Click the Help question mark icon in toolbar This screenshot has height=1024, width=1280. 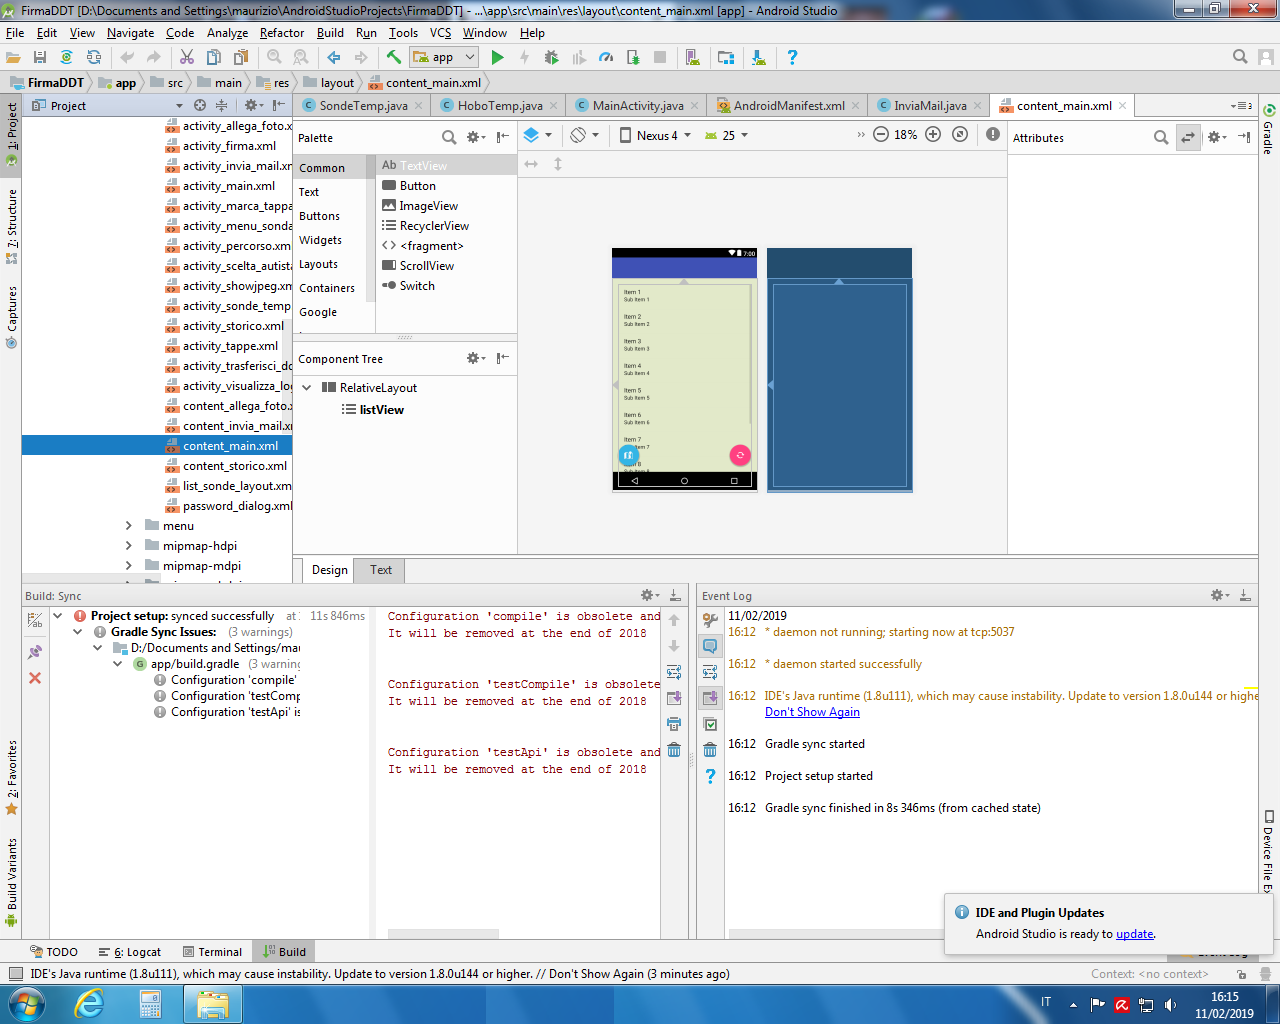click(792, 57)
